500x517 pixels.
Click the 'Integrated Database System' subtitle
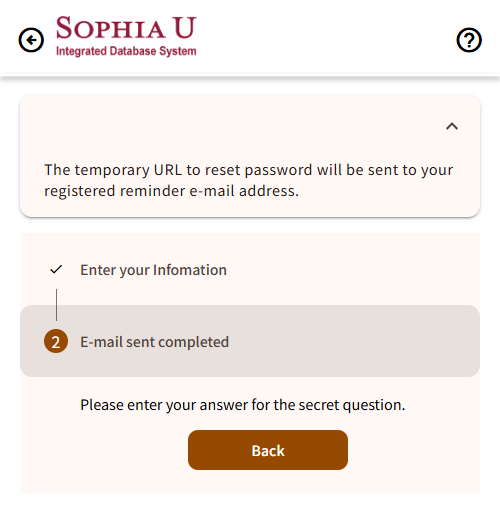pyautogui.click(x=126, y=51)
